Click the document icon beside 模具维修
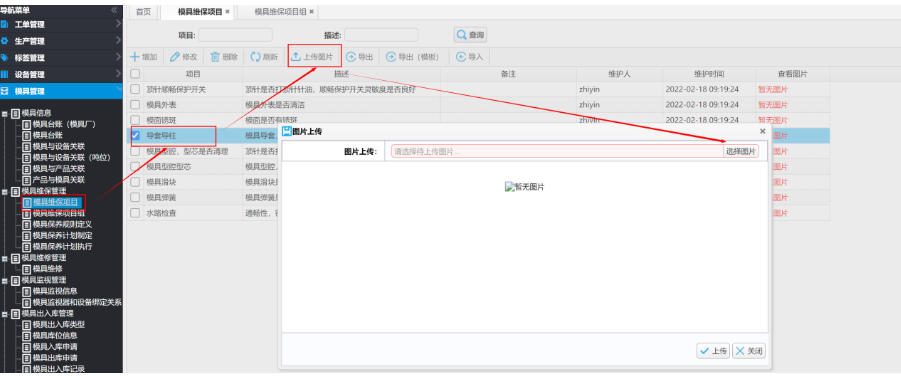The image size is (901, 376). click(x=26, y=268)
